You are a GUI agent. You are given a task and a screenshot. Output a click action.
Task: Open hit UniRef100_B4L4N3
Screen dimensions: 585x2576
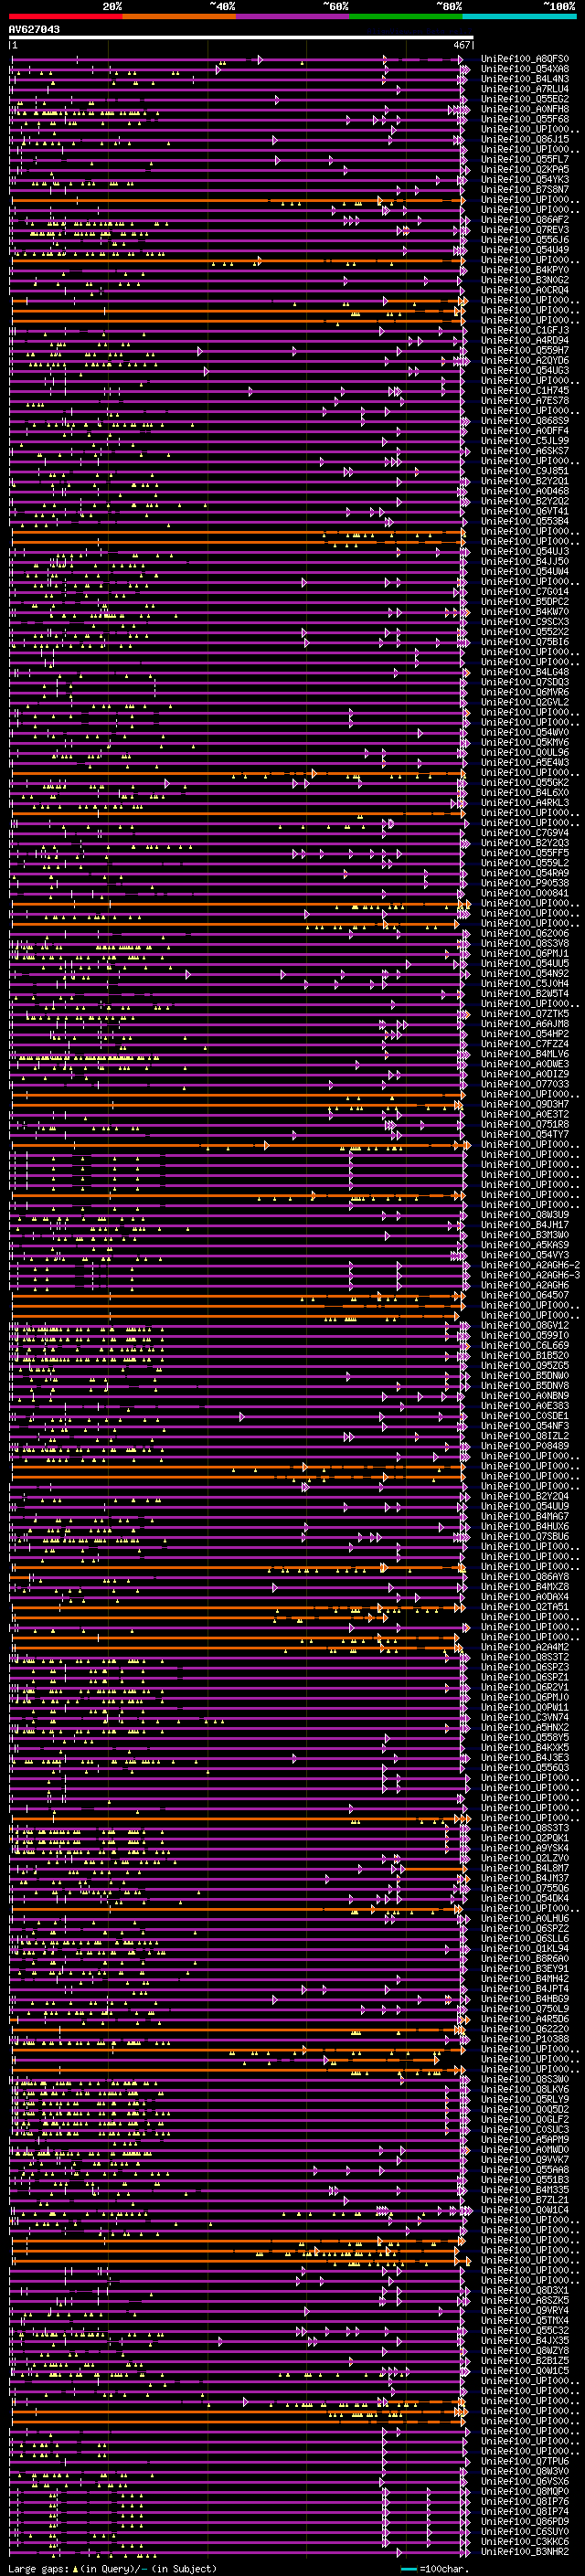pyautogui.click(x=525, y=79)
